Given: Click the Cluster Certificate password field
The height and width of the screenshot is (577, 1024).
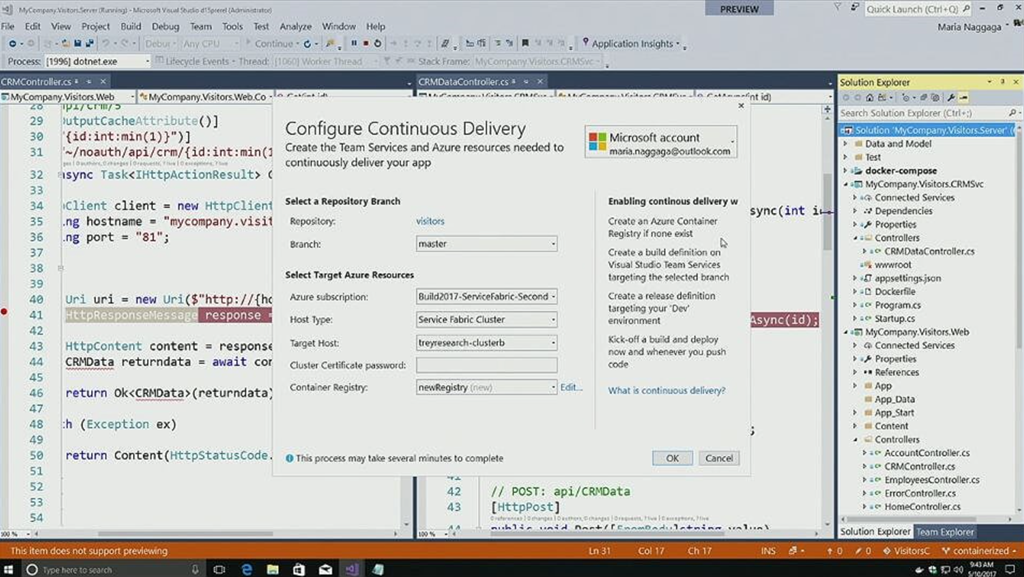Looking at the screenshot, I should (487, 365).
